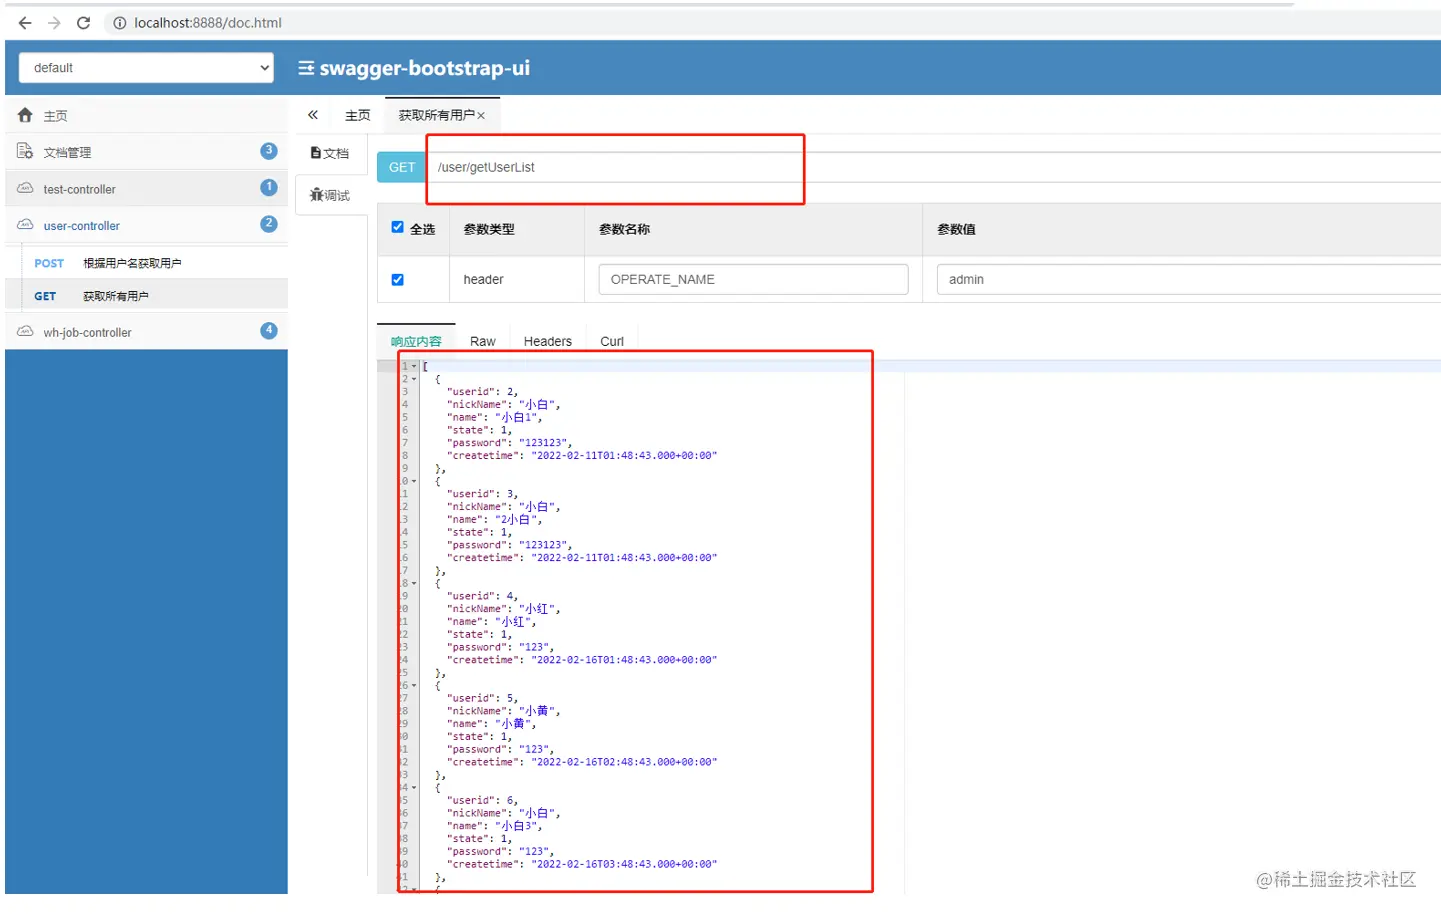Reload the page with refresh icon

pos(84,23)
